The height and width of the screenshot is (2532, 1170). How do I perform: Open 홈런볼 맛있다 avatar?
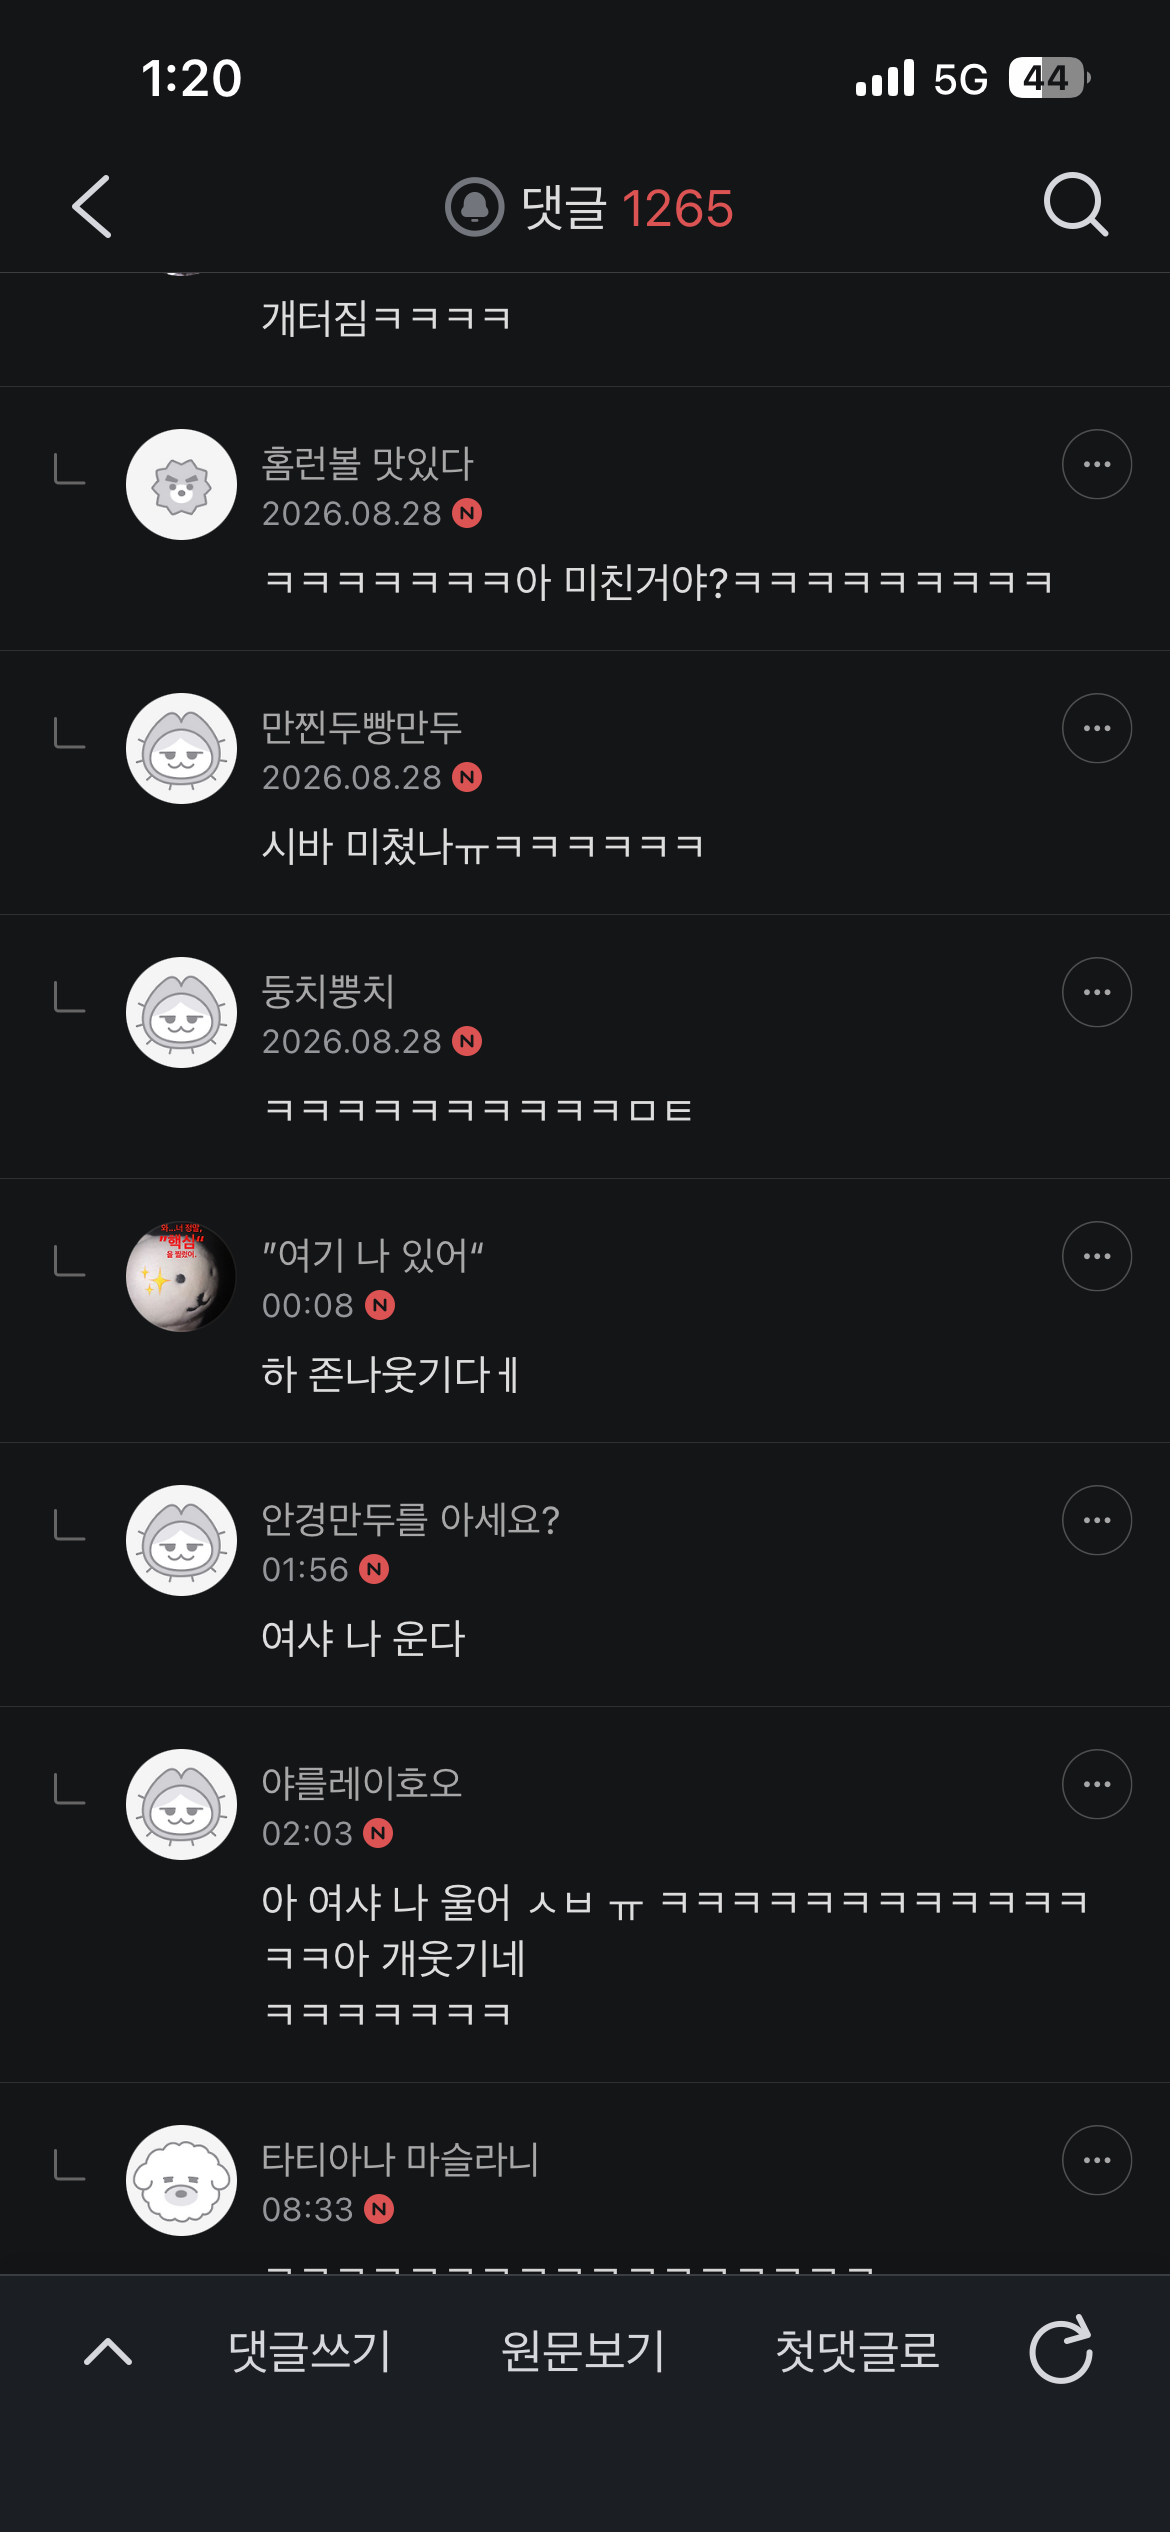(181, 485)
